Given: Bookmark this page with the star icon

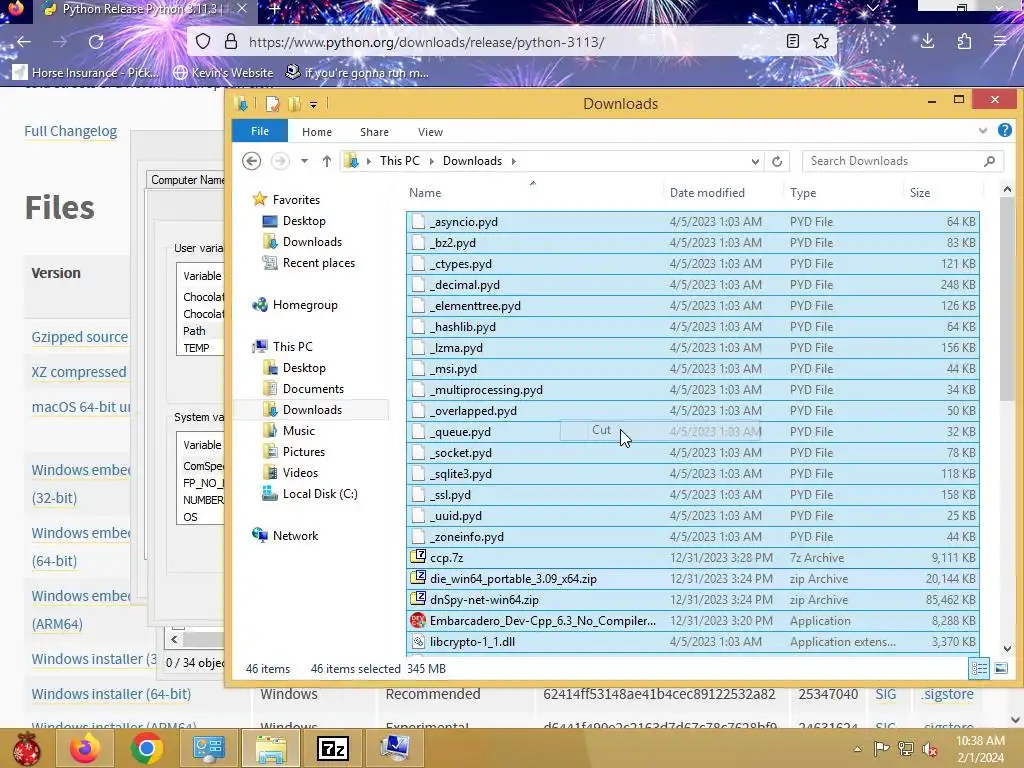Looking at the screenshot, I should click(x=821, y=42).
